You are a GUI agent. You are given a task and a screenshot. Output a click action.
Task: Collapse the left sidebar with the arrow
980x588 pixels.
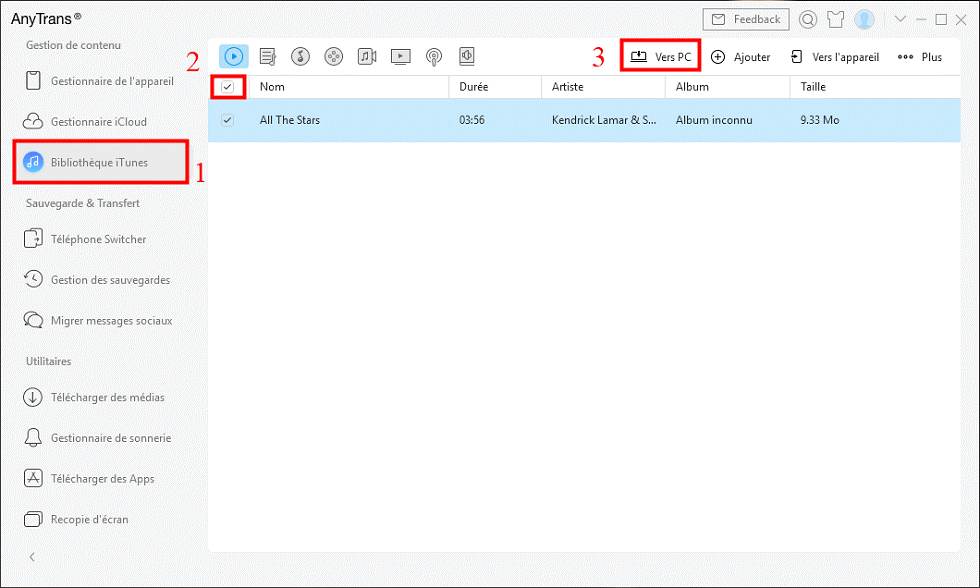pyautogui.click(x=32, y=557)
